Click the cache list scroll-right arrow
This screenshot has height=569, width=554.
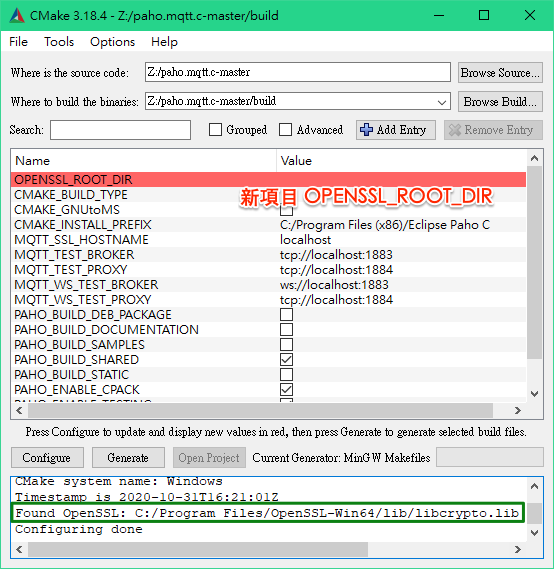tap(518, 410)
